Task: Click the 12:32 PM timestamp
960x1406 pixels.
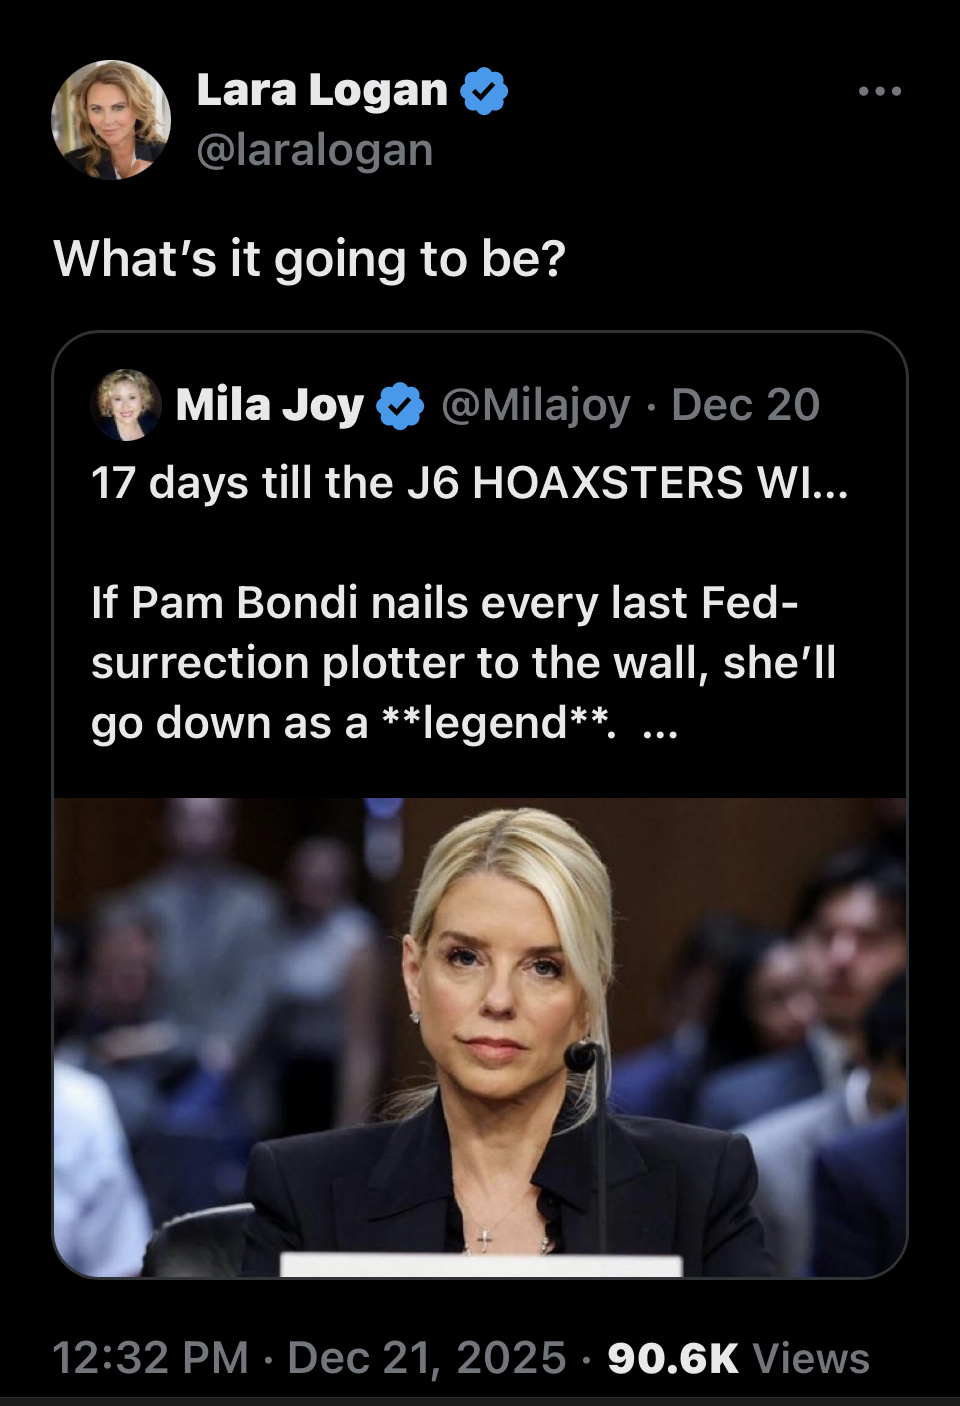Action: point(150,1358)
